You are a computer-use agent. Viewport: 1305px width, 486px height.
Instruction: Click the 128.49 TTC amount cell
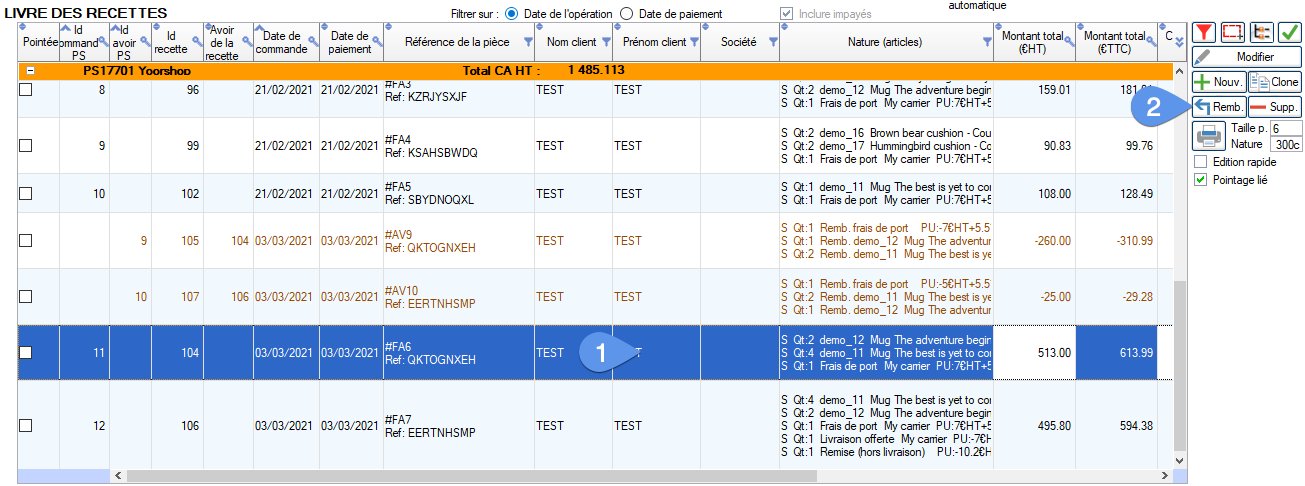click(1116, 193)
